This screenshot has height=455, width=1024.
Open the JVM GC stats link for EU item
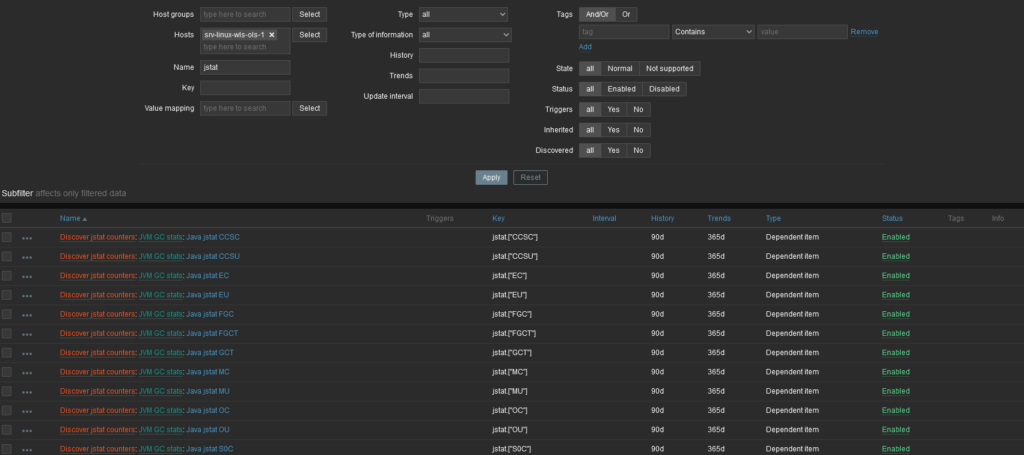coord(160,295)
